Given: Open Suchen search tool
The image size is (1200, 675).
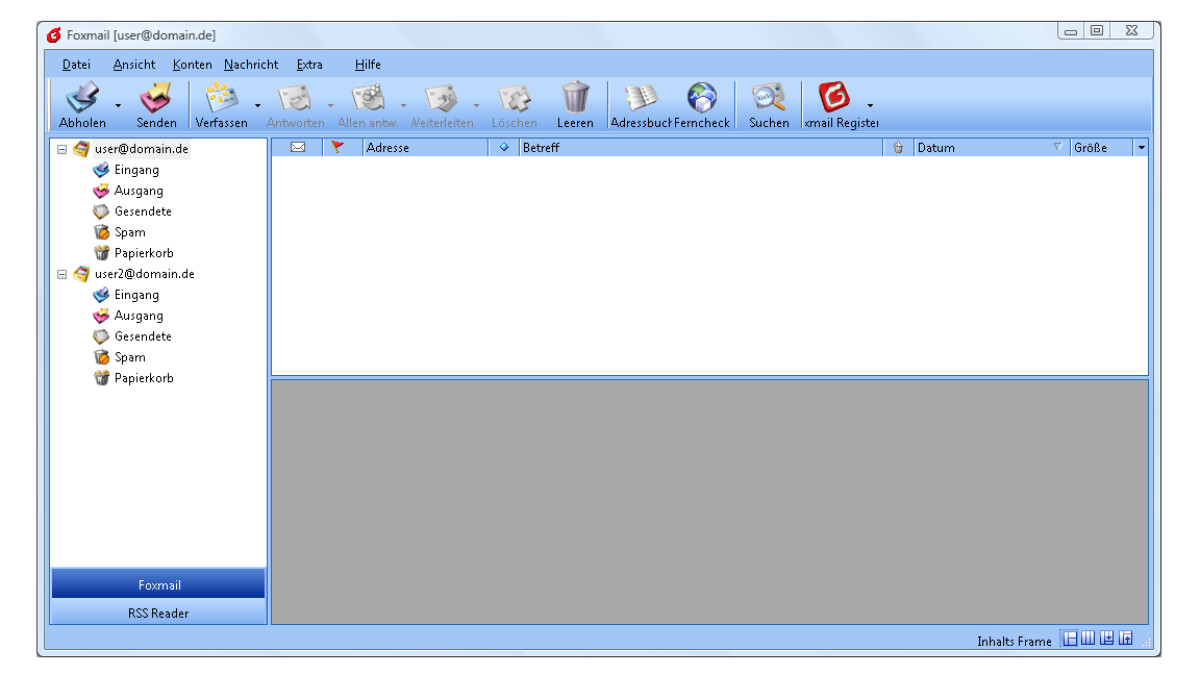Looking at the screenshot, I should coord(769,100).
